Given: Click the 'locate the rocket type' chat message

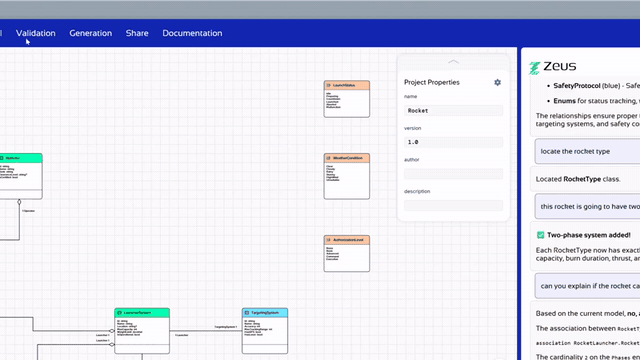Looking at the screenshot, I should click(x=587, y=151).
